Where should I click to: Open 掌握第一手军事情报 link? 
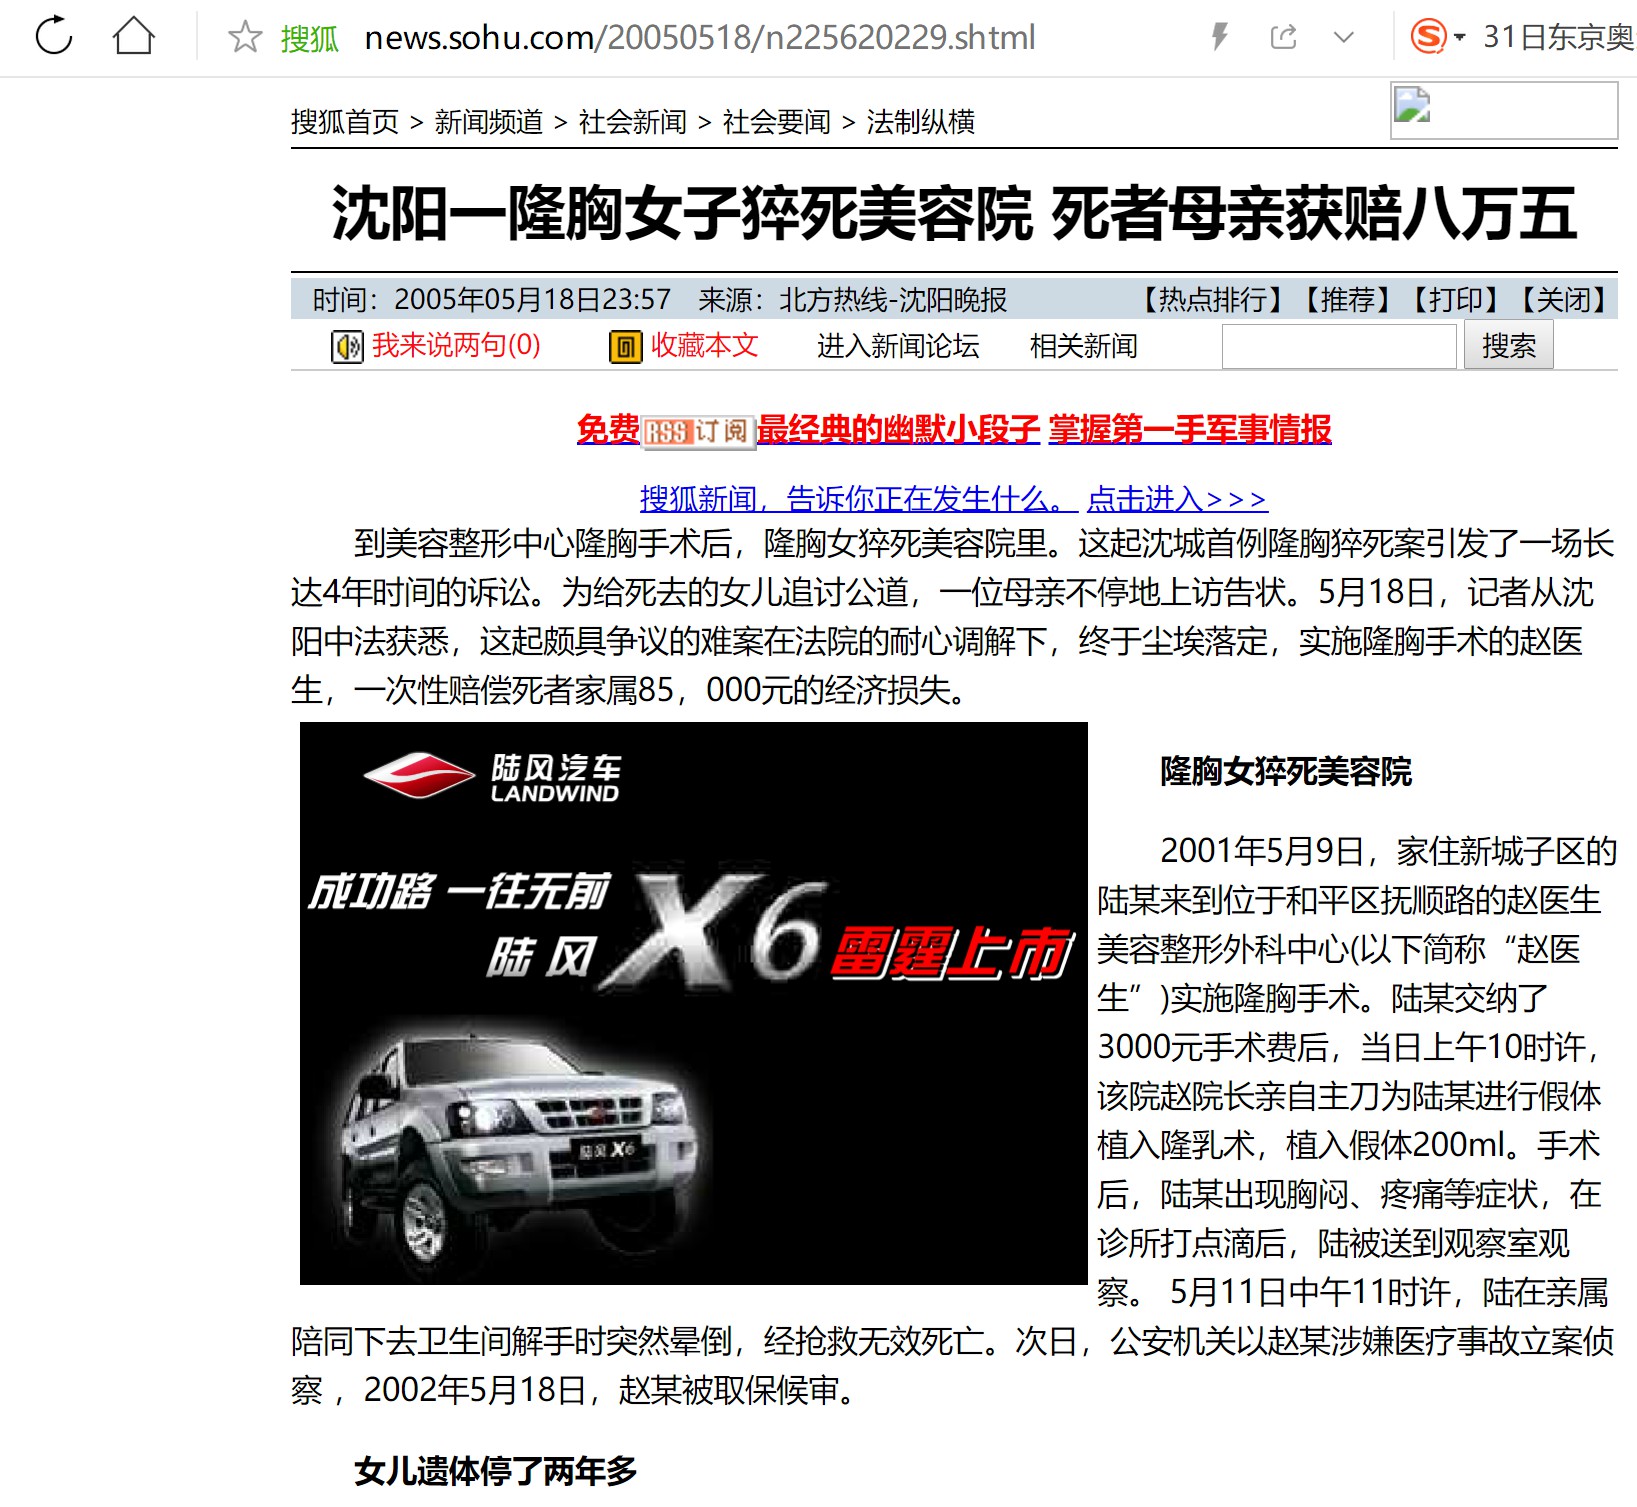click(x=1190, y=429)
